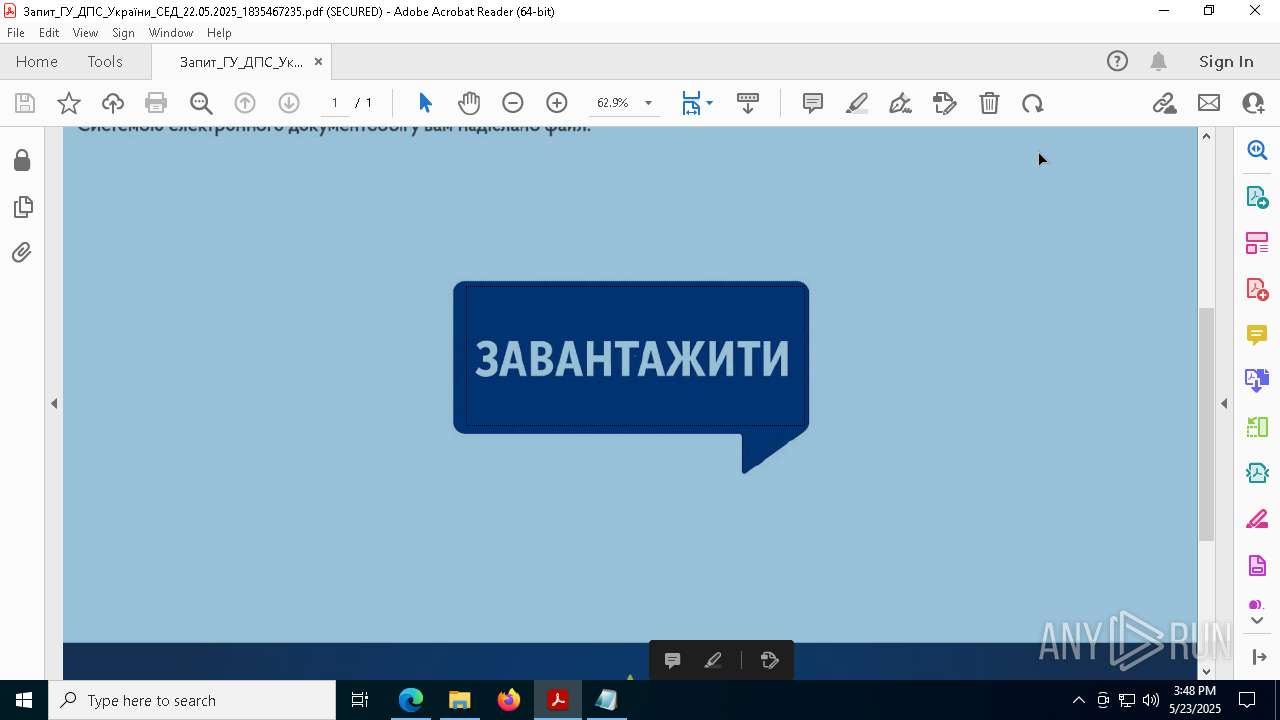Open the fit page width tool
Screen dimensions: 1280x720
tap(691, 103)
